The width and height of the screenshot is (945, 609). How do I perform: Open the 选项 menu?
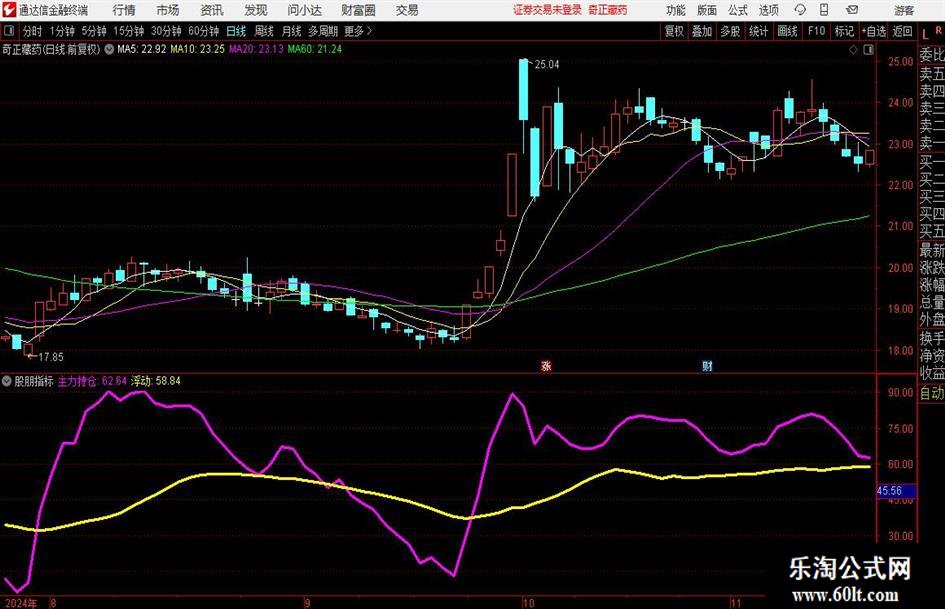click(768, 10)
